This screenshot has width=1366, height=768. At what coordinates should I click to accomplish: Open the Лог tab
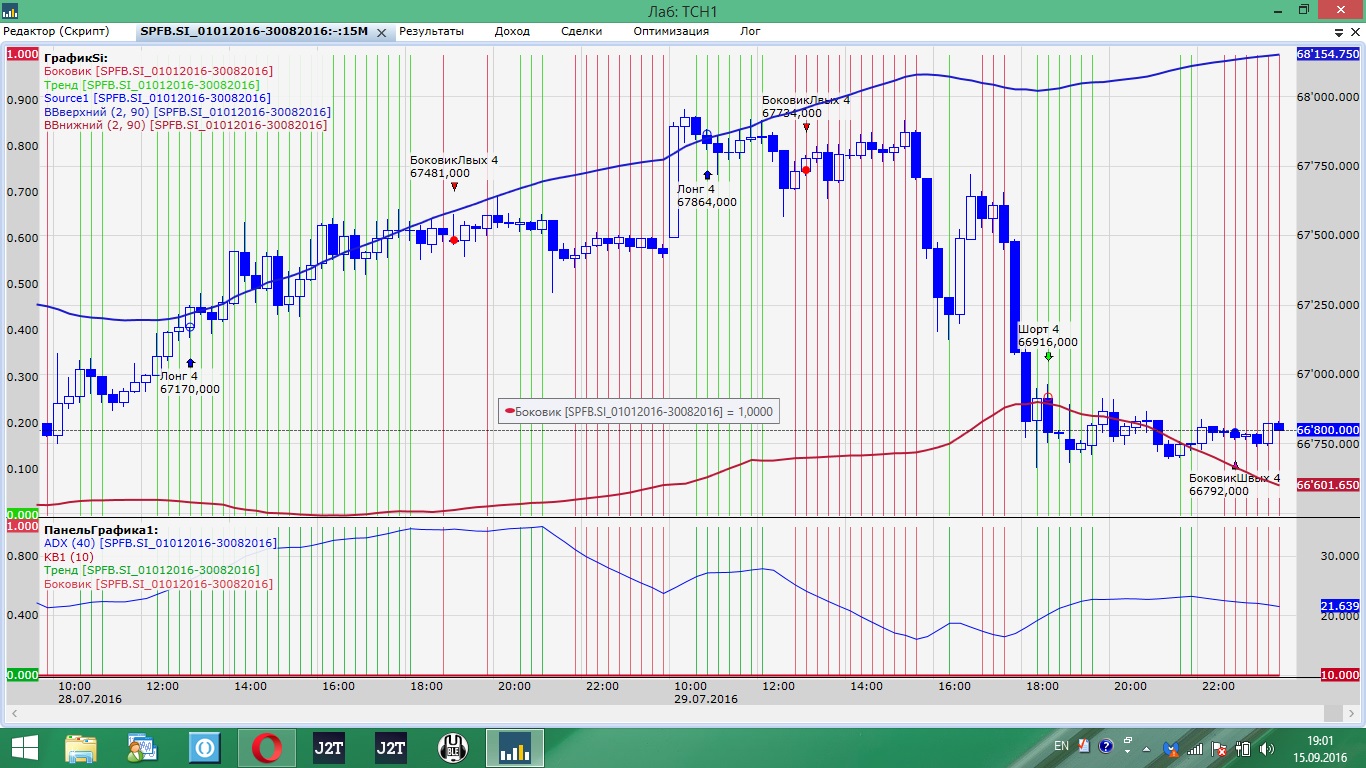coord(750,31)
